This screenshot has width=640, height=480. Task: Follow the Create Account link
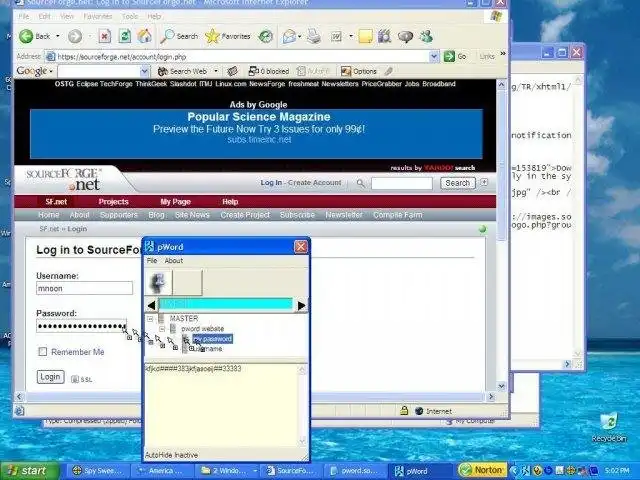[314, 183]
